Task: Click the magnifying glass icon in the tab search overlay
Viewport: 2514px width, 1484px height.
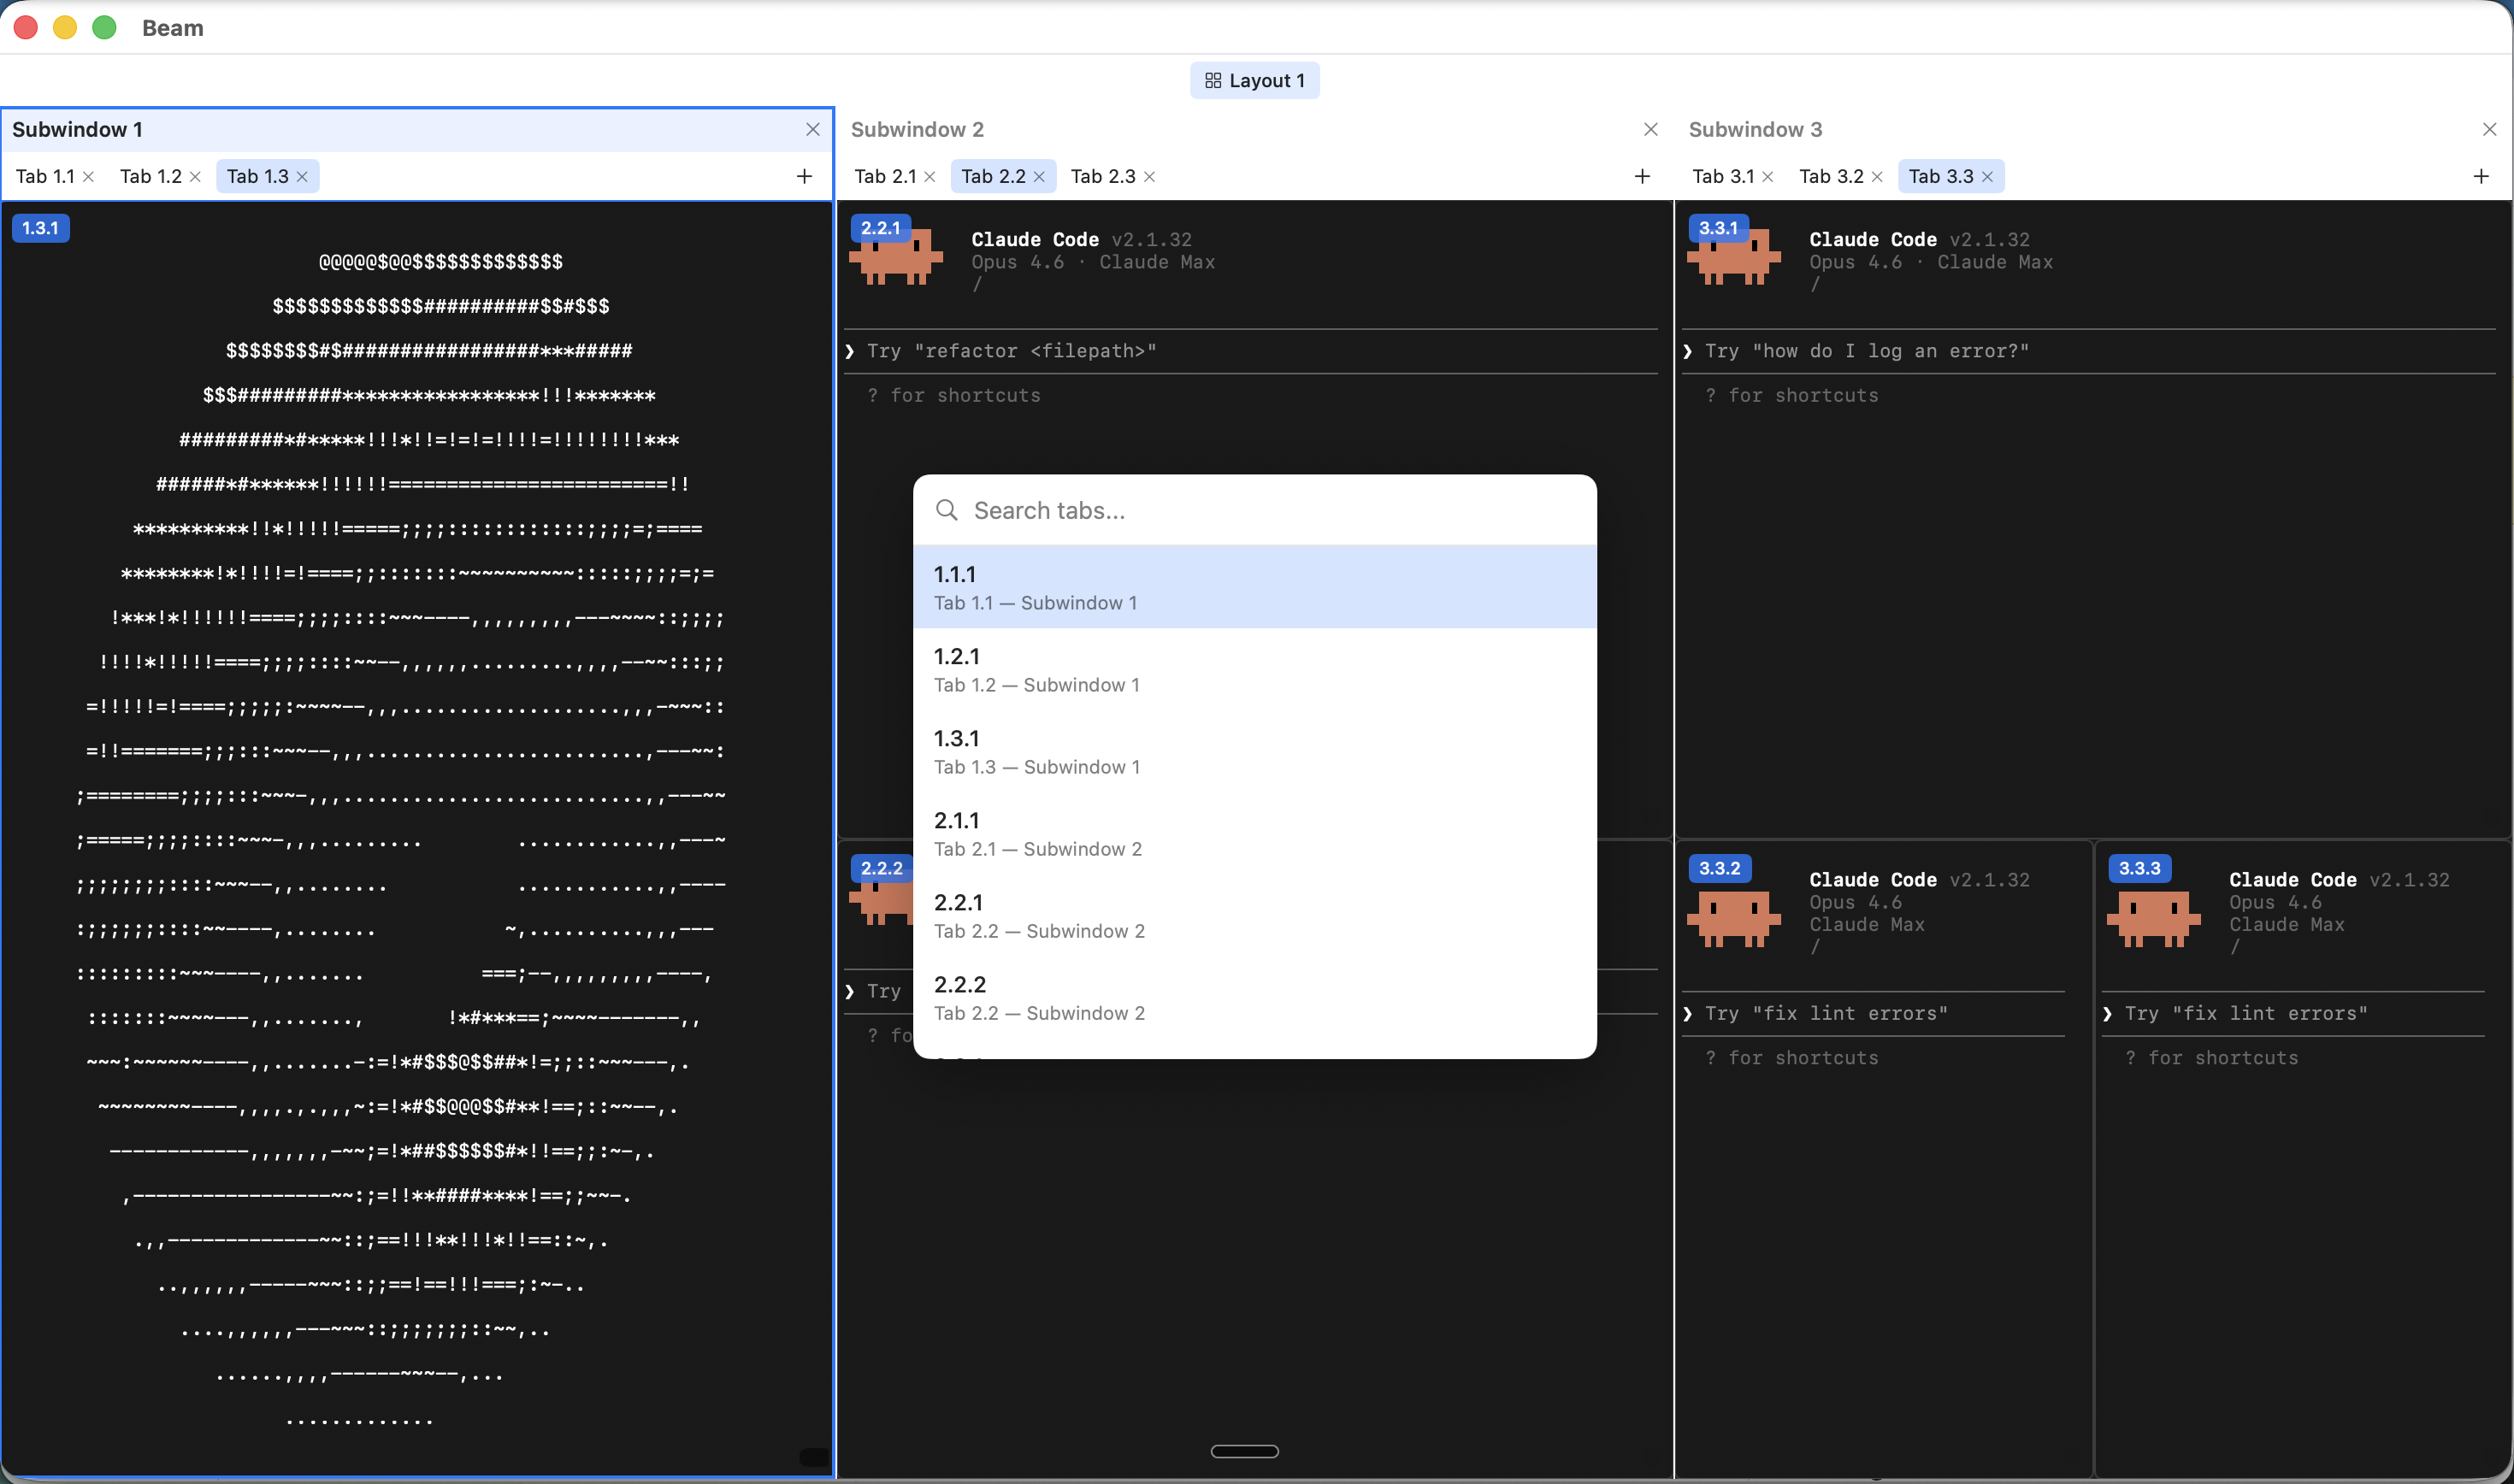Action: click(x=947, y=510)
